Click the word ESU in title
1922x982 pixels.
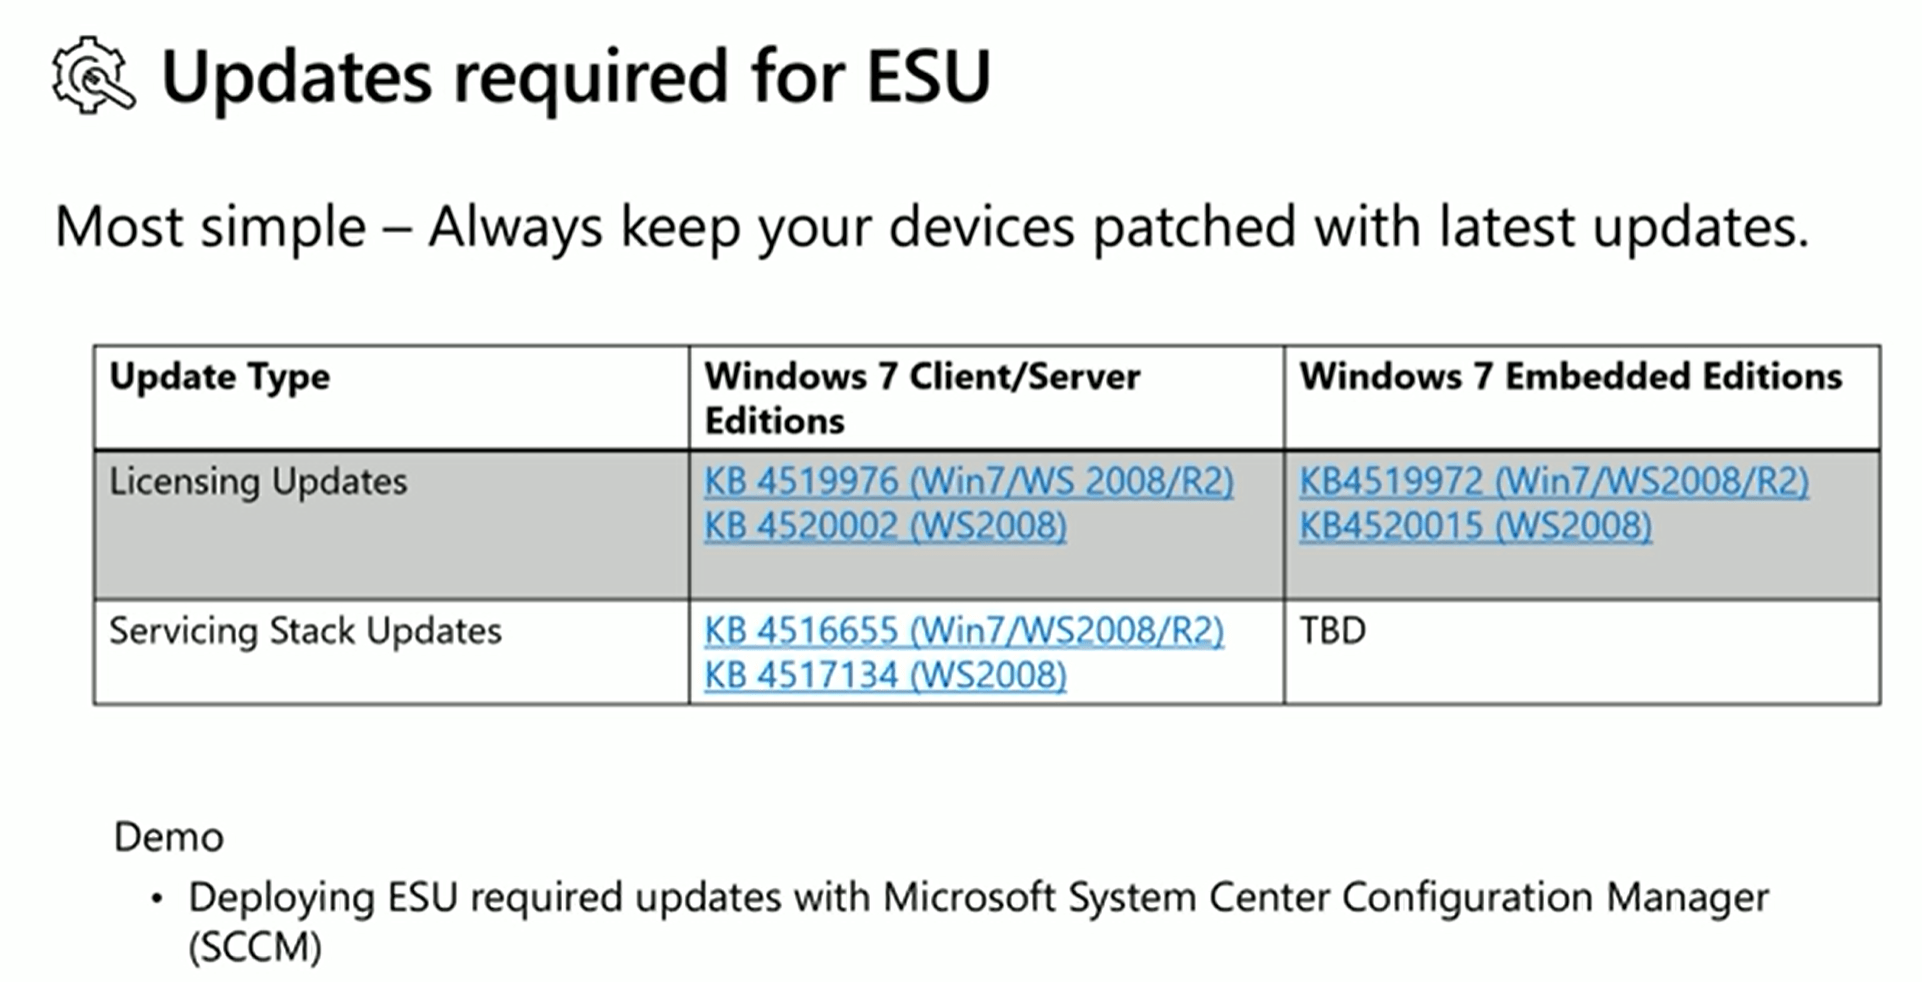(x=928, y=77)
